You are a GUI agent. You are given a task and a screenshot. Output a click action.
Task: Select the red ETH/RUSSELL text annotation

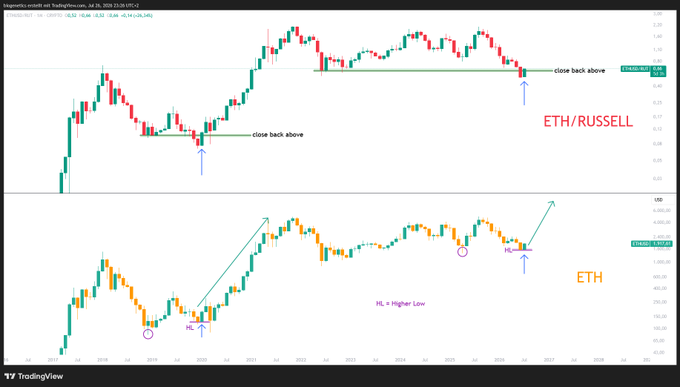(588, 121)
